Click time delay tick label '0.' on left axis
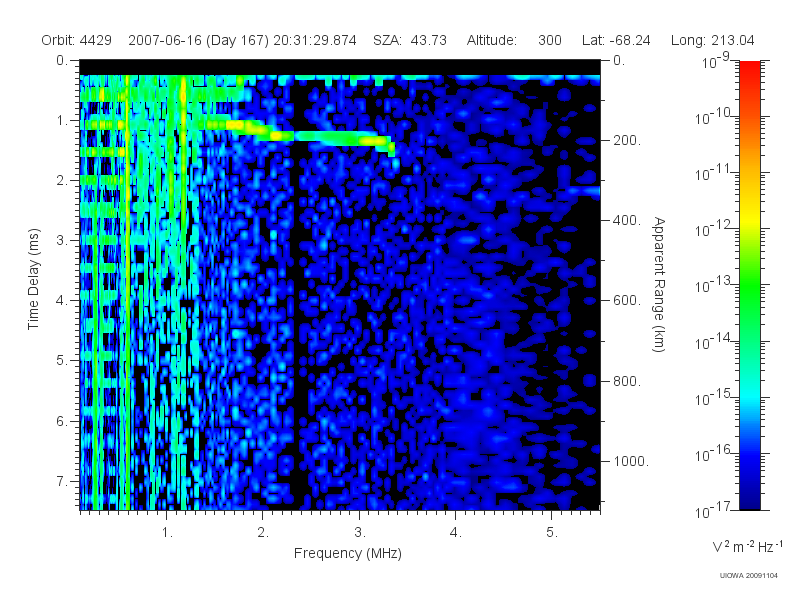The width and height of the screenshot is (800, 600). click(x=62, y=61)
